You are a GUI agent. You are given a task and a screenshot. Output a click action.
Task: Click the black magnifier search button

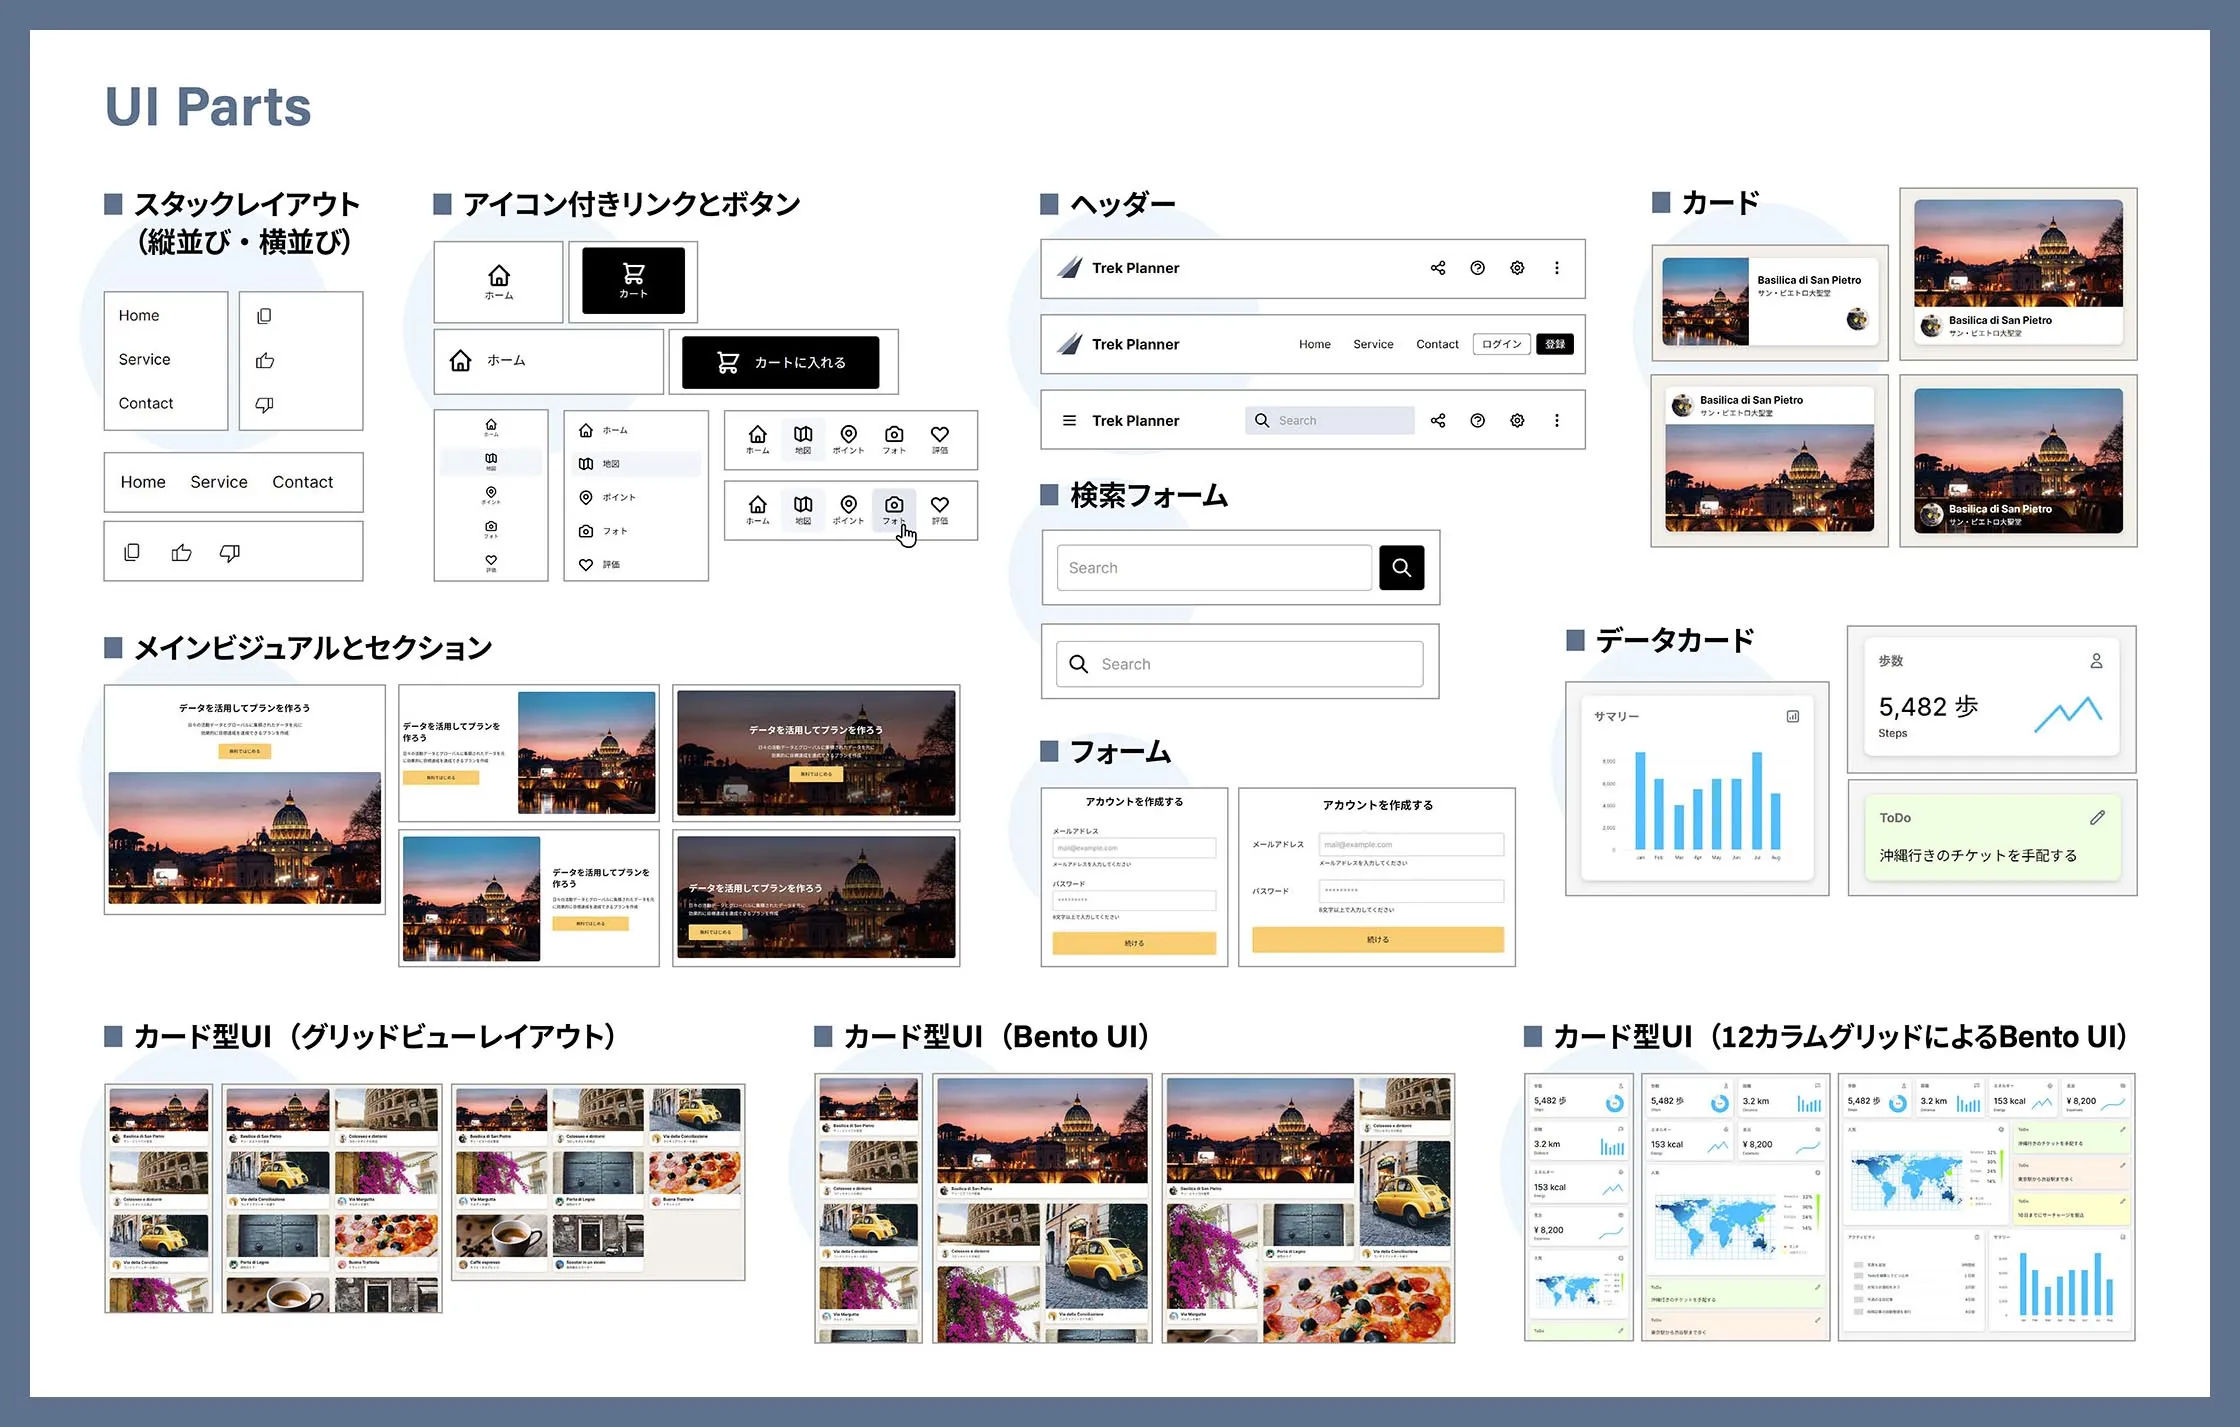pyautogui.click(x=1401, y=568)
